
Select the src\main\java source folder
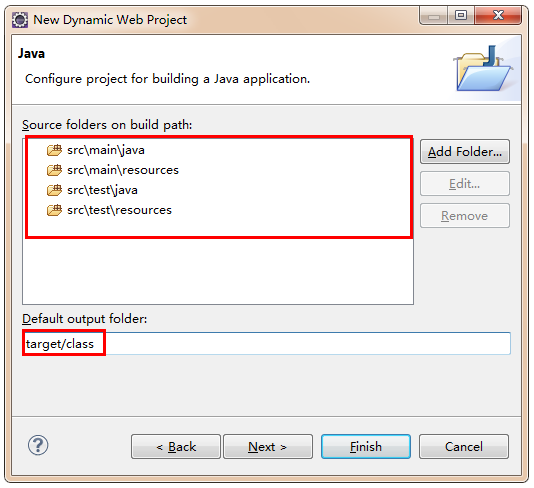tap(106, 150)
